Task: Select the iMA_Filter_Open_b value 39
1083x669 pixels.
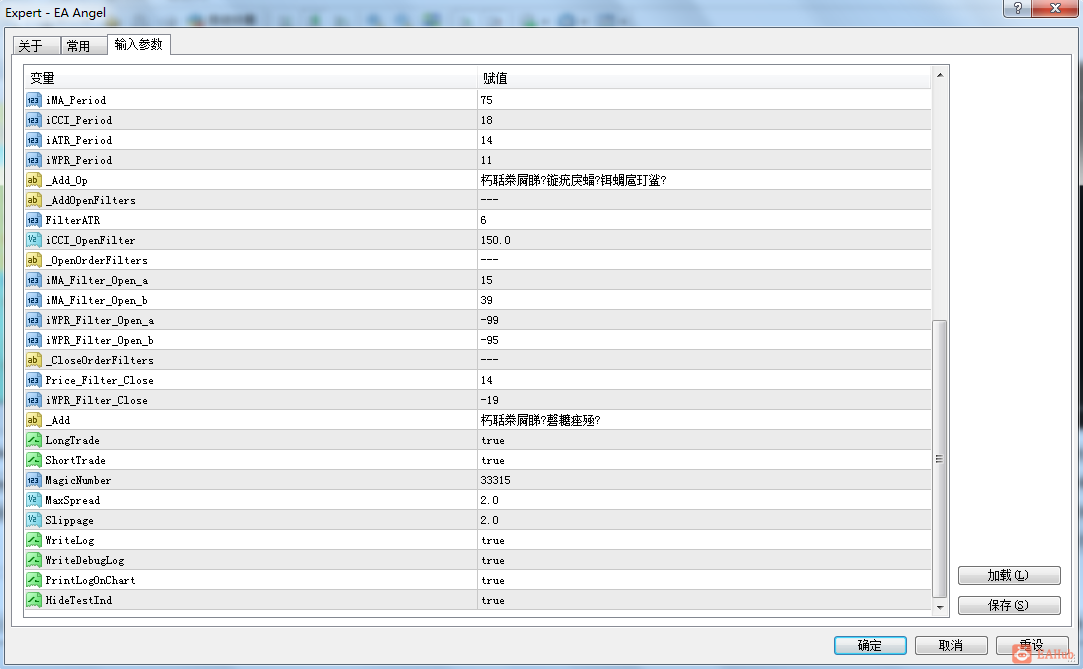Action: [487, 300]
